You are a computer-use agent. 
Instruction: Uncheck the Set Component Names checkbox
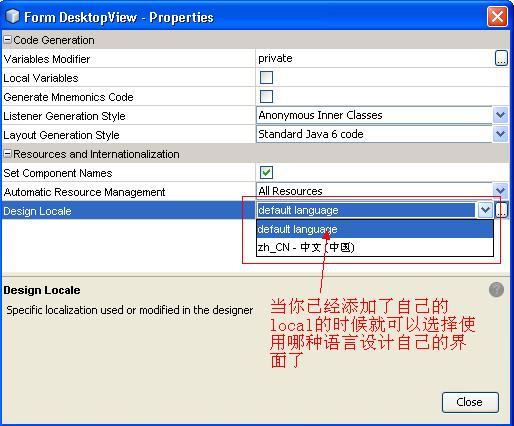tap(266, 173)
